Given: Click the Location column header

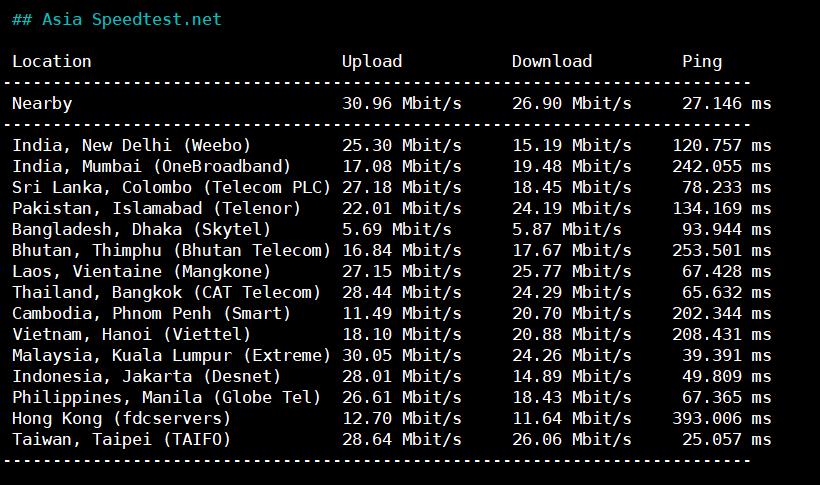Looking at the screenshot, I should [52, 61].
